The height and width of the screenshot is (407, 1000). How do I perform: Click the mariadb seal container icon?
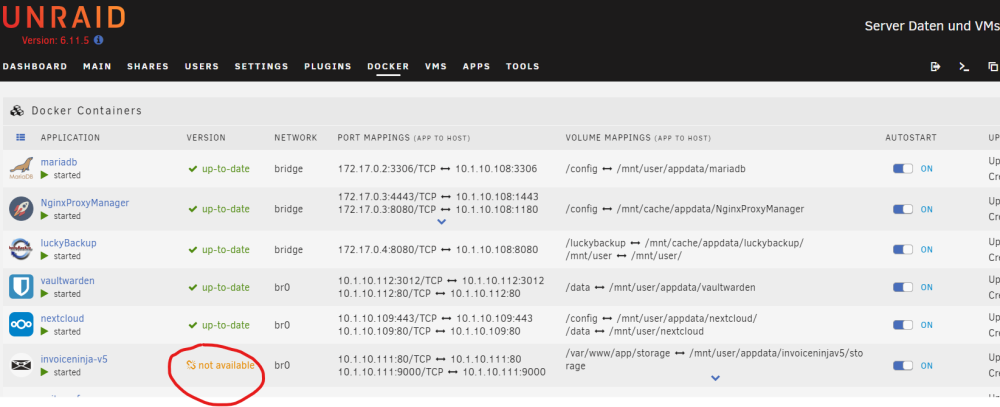[21, 168]
